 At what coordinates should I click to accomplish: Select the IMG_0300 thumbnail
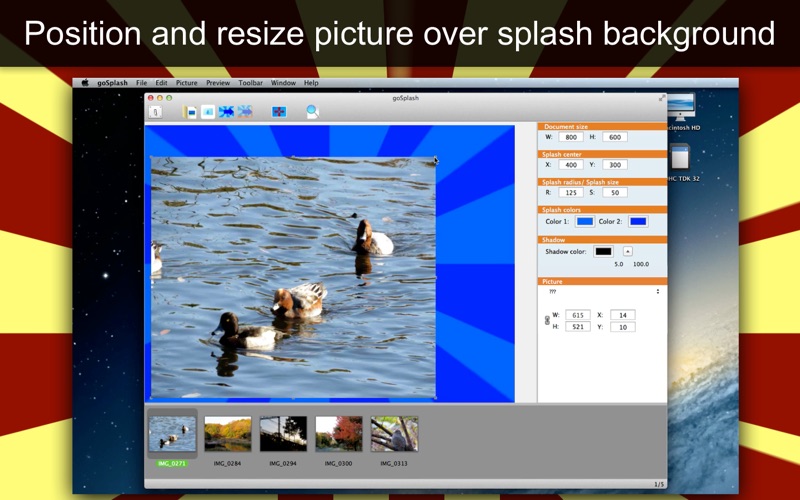[339, 434]
